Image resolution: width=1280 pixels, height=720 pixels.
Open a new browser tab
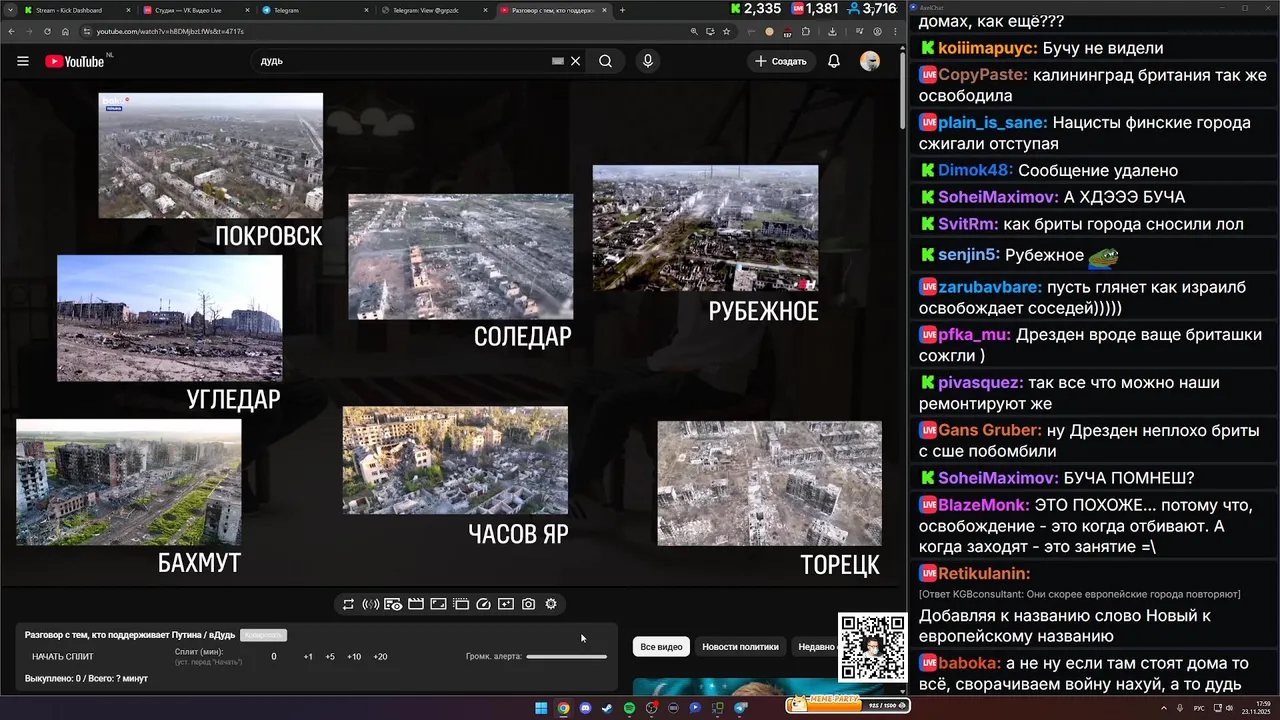622,10
